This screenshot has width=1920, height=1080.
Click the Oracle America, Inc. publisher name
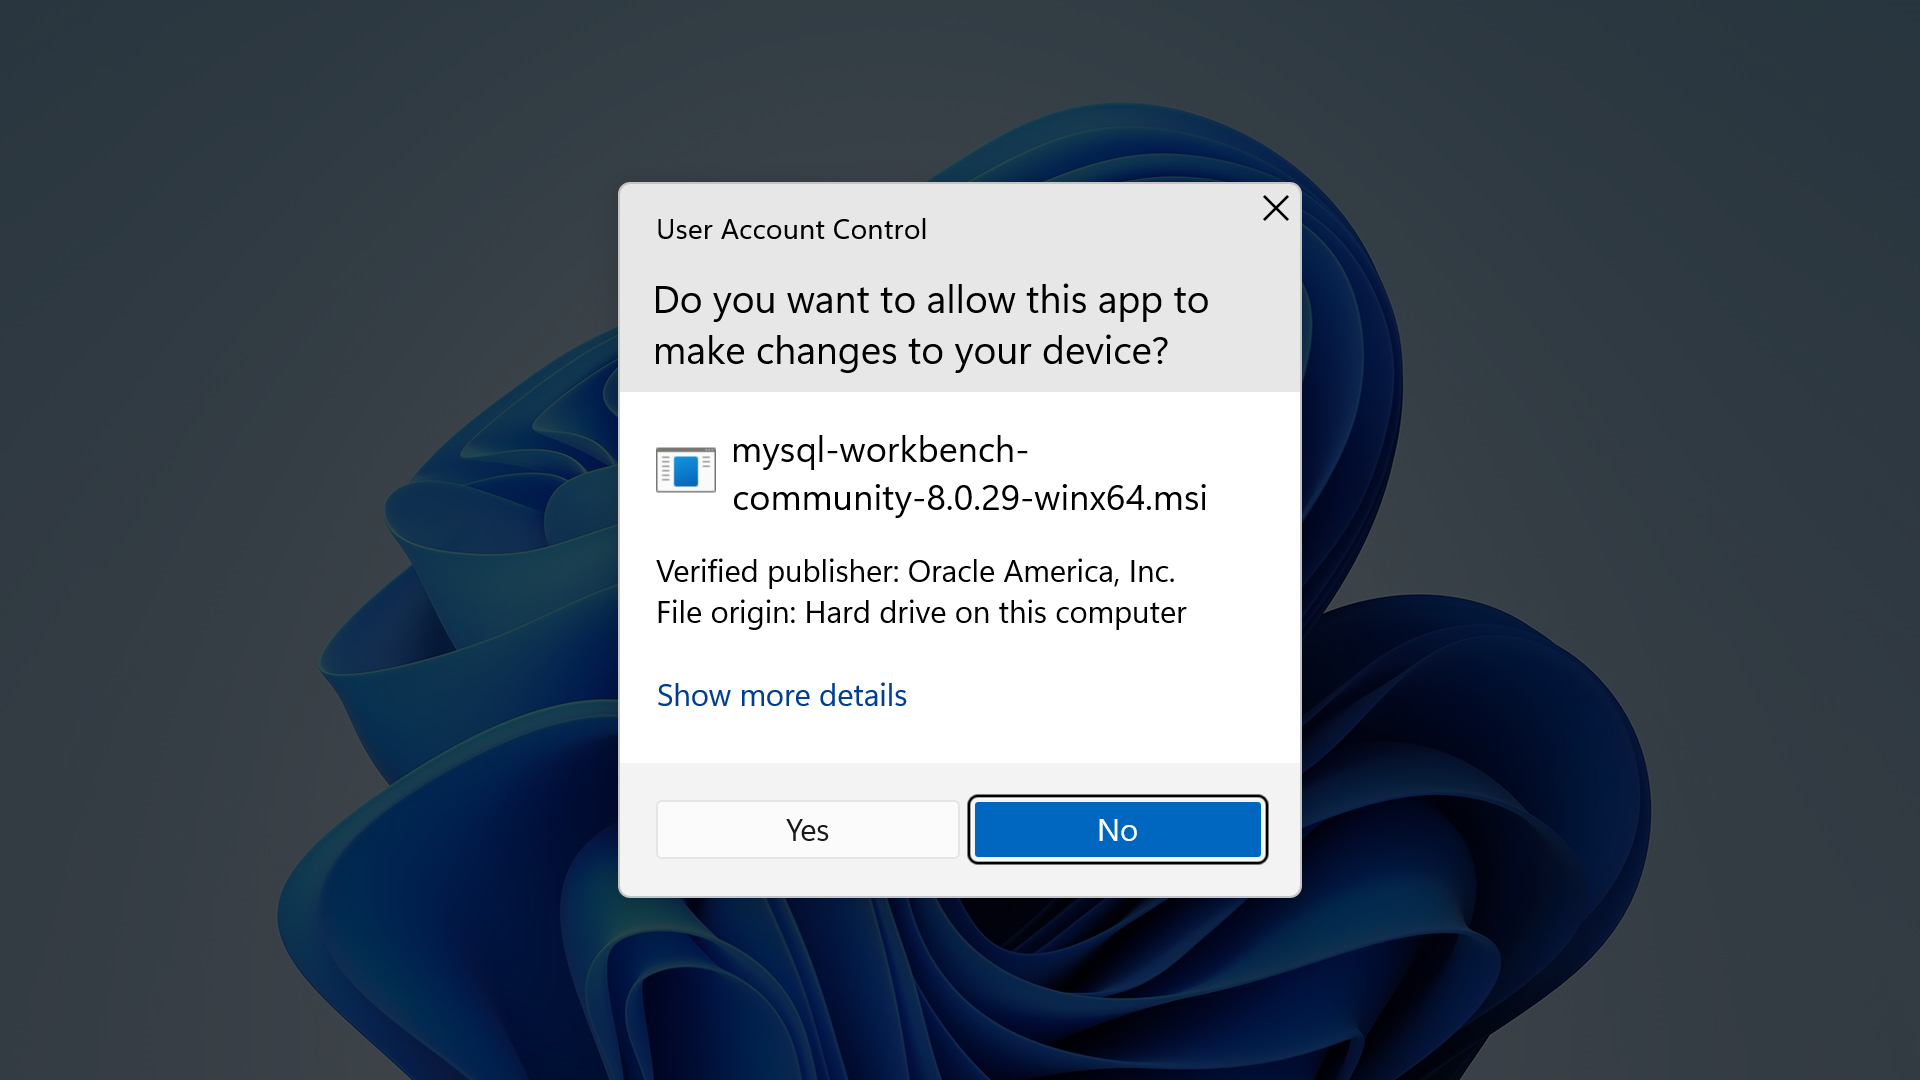(1040, 571)
